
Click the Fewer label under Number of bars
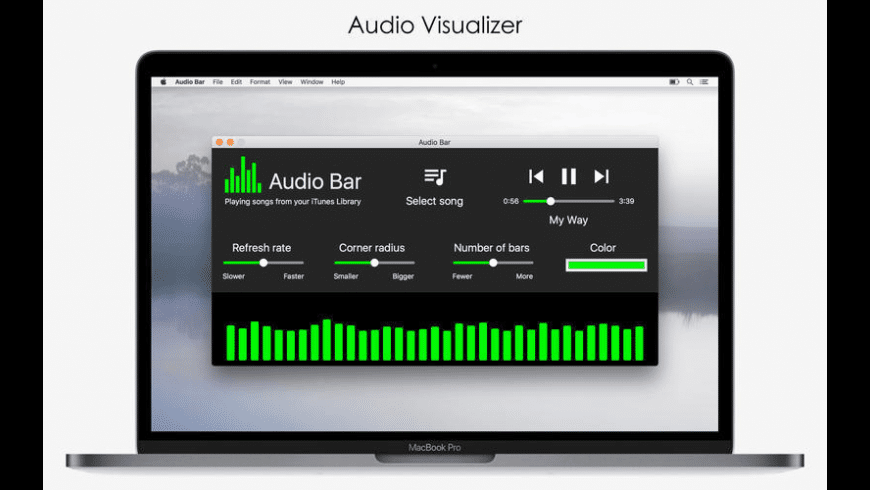click(x=462, y=276)
